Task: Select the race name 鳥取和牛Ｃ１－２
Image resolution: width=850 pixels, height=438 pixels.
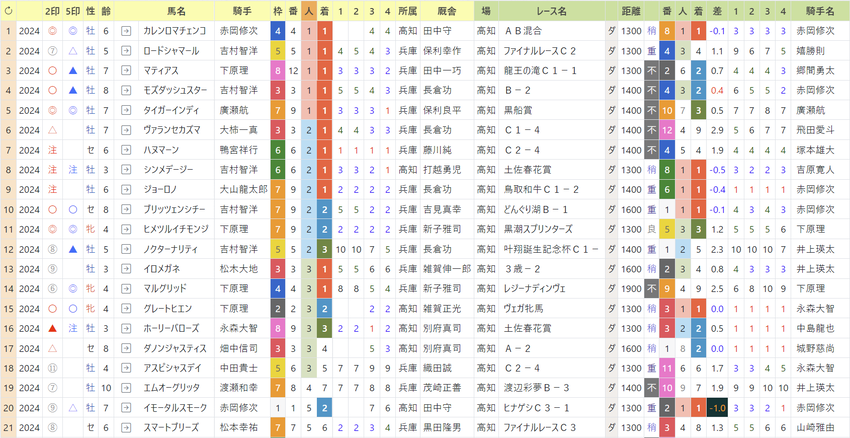Action: coord(541,190)
